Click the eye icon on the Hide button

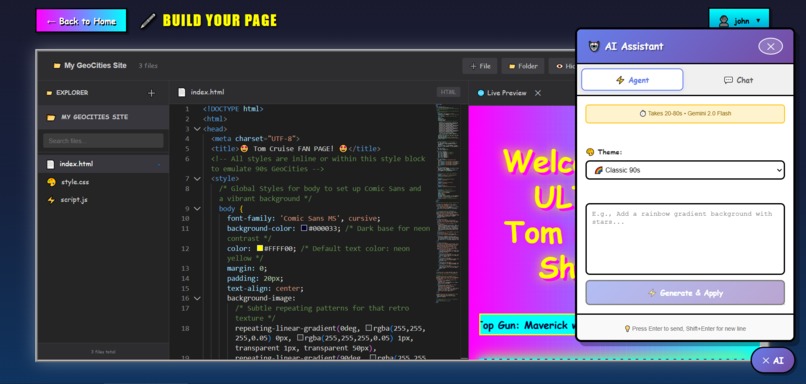coord(559,66)
